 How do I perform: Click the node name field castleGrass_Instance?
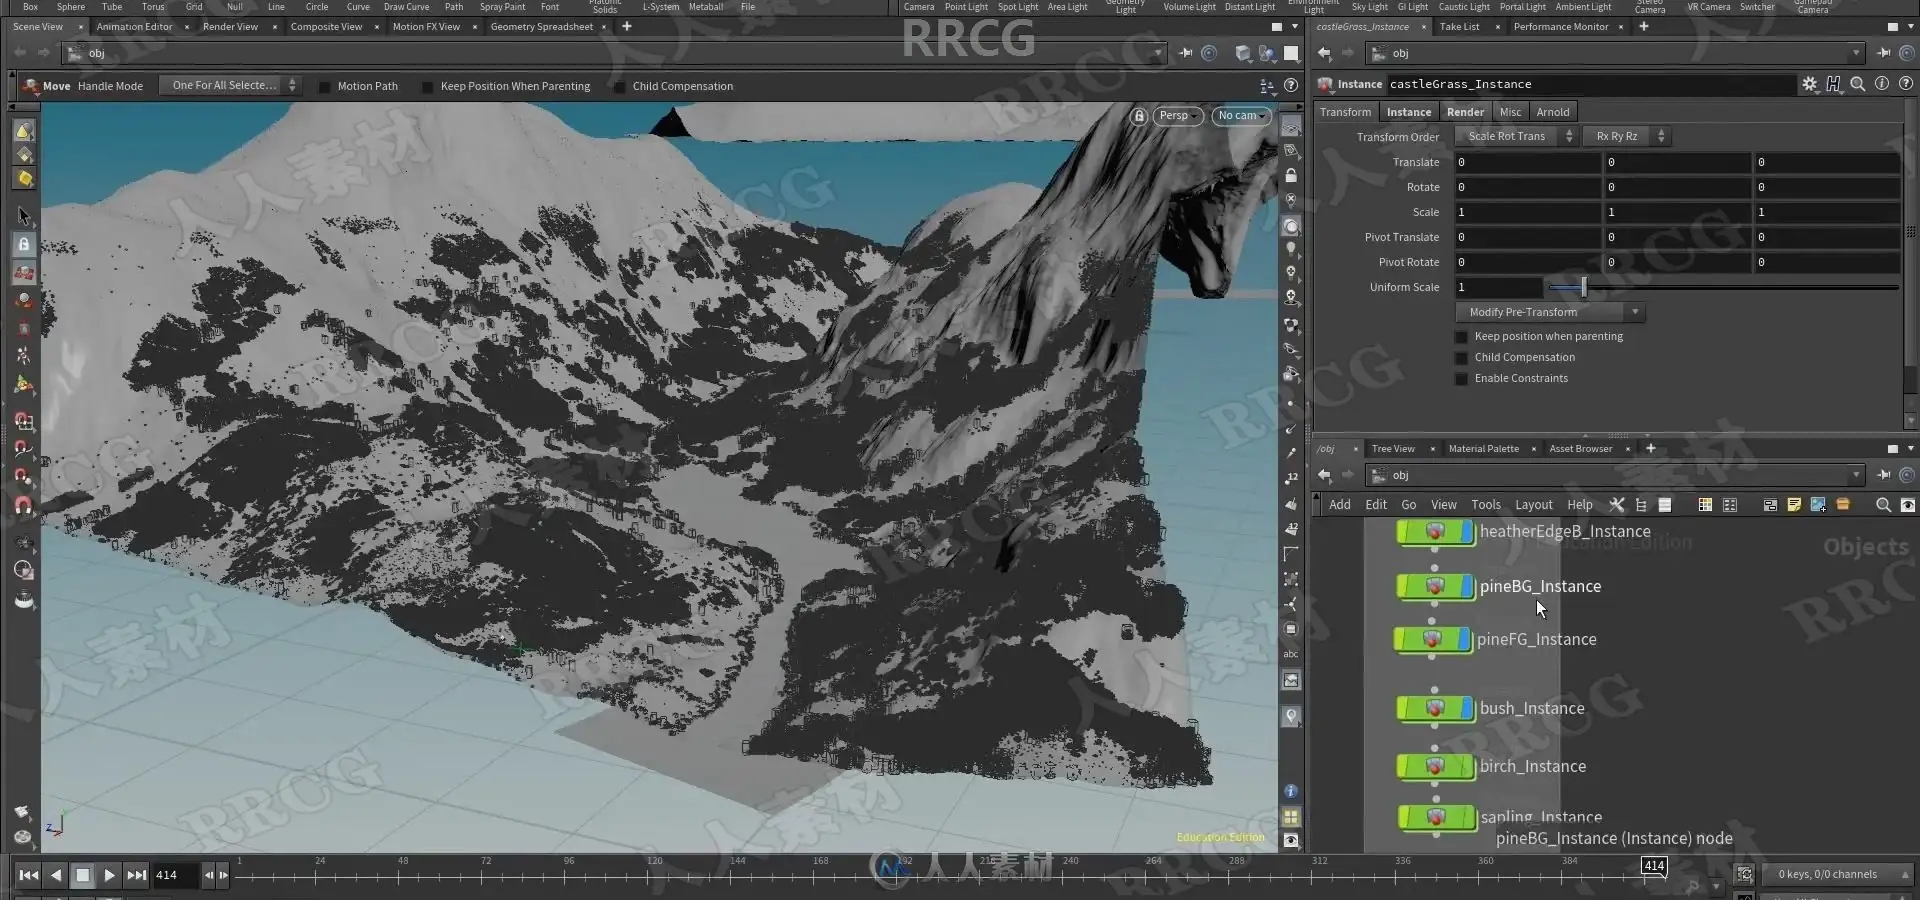point(1590,84)
